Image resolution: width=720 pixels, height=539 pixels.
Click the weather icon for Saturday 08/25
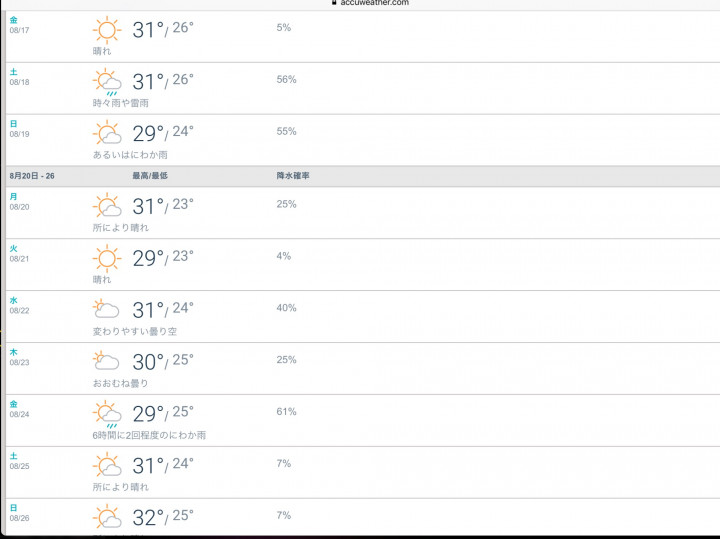coord(107,466)
